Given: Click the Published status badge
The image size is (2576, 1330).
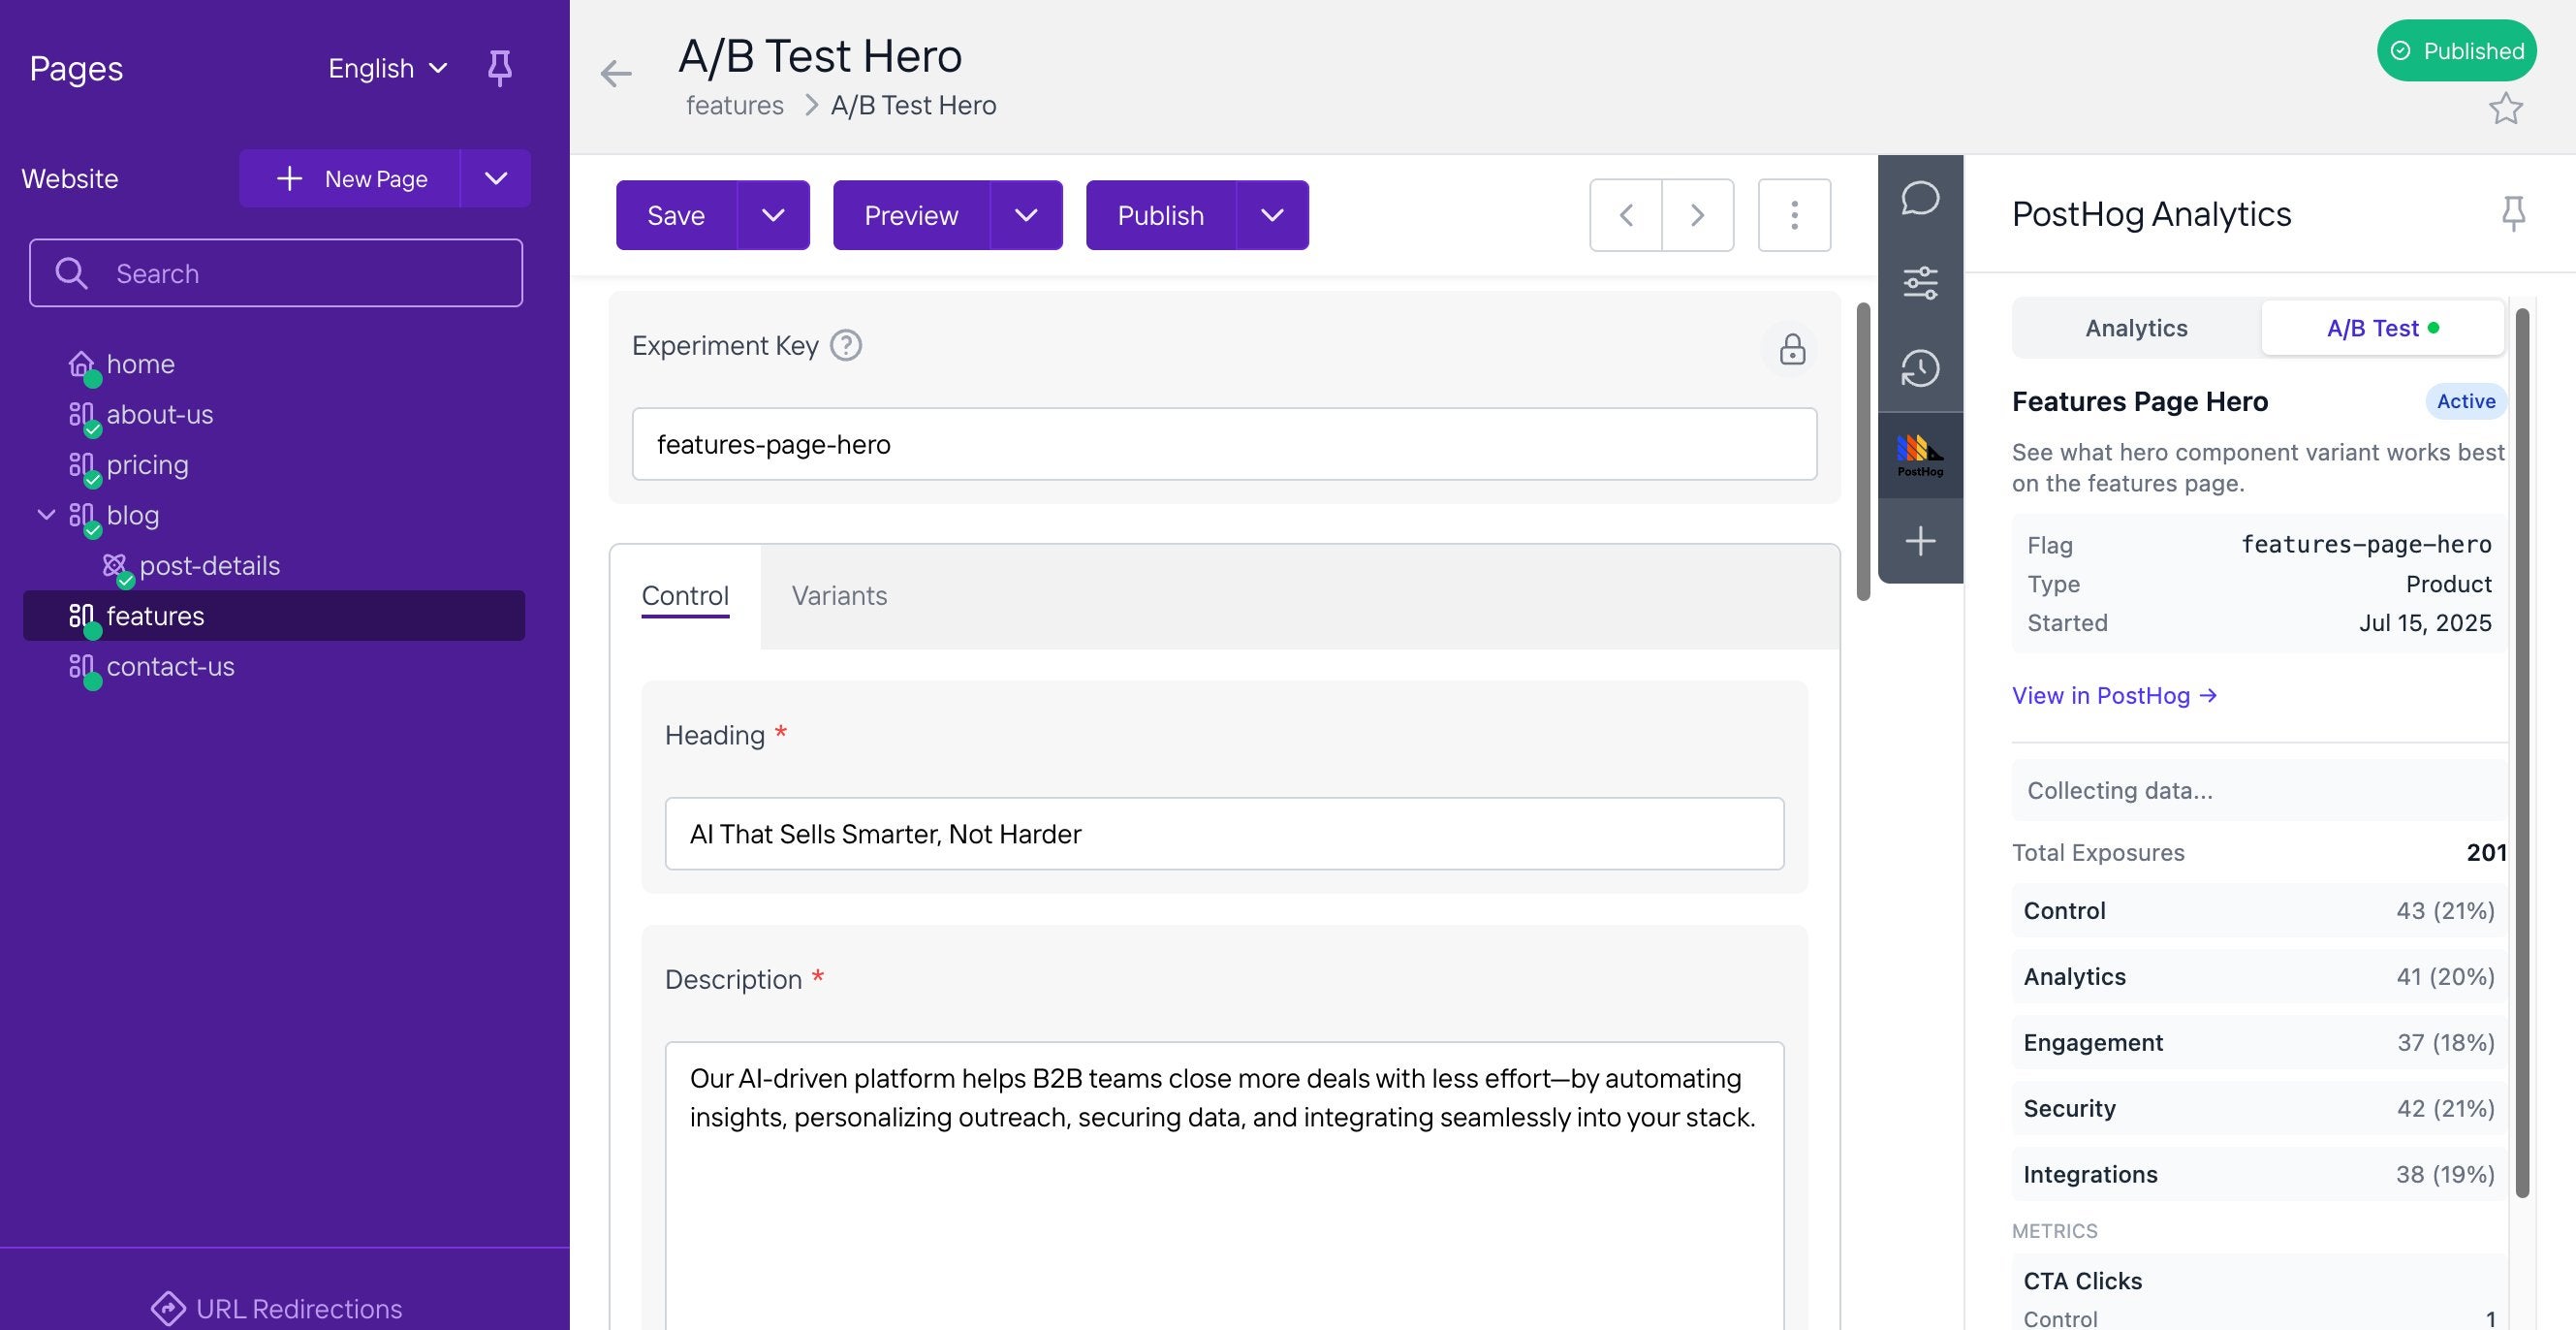Looking at the screenshot, I should click(x=2456, y=50).
